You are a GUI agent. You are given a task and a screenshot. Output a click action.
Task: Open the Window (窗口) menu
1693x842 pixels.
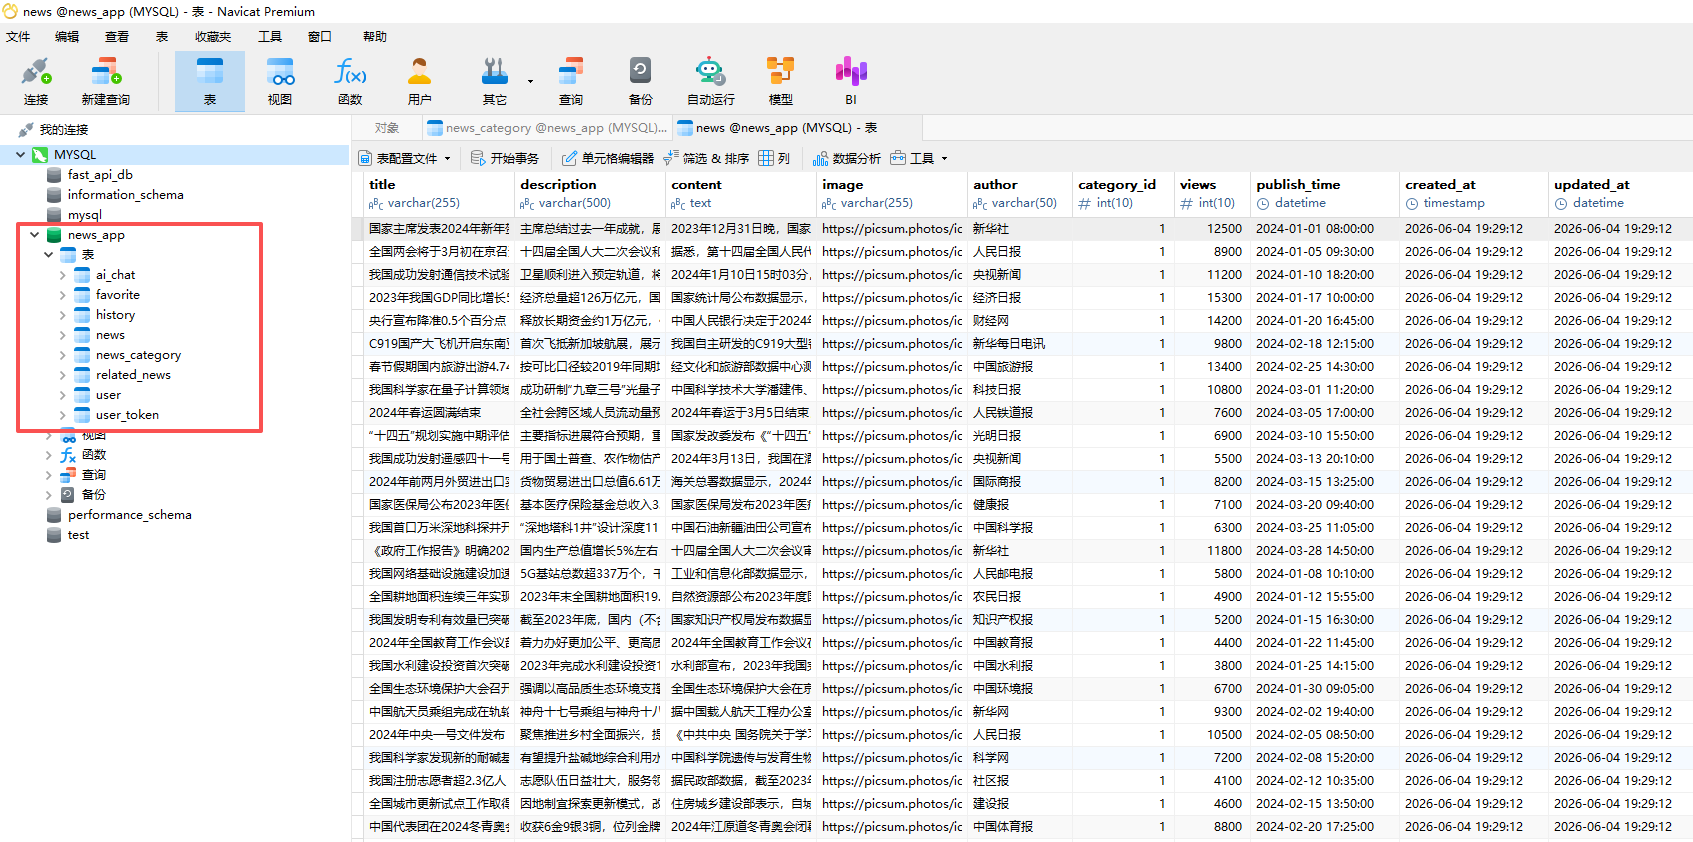pyautogui.click(x=320, y=37)
